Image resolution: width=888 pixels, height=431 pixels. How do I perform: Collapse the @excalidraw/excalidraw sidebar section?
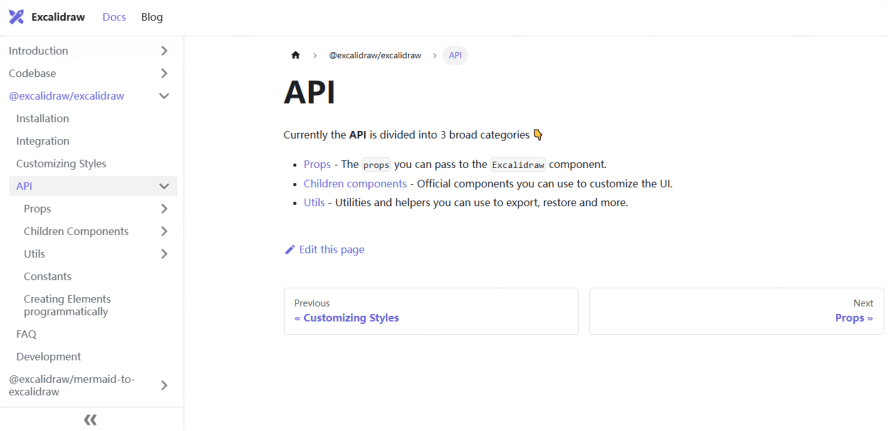[x=164, y=96]
